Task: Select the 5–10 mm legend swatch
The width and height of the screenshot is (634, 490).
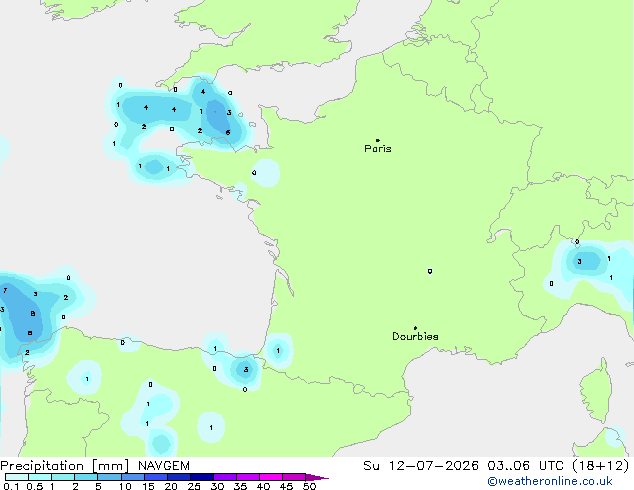Action: [x=109, y=477]
